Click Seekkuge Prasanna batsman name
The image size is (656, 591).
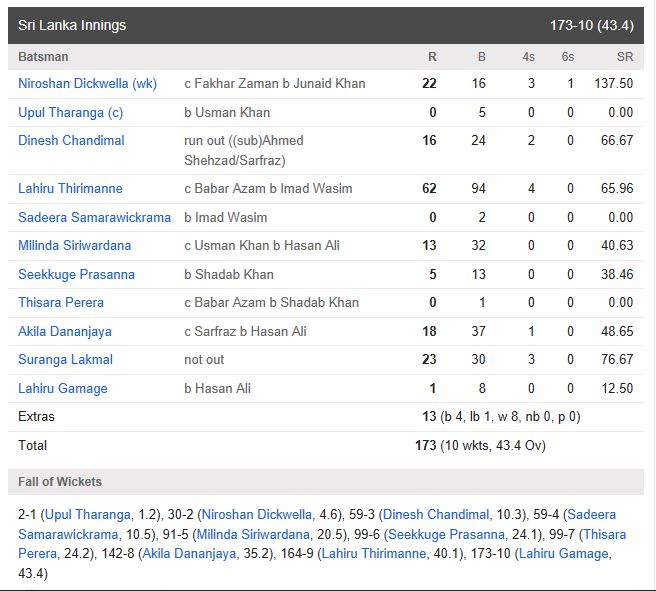[x=76, y=274]
